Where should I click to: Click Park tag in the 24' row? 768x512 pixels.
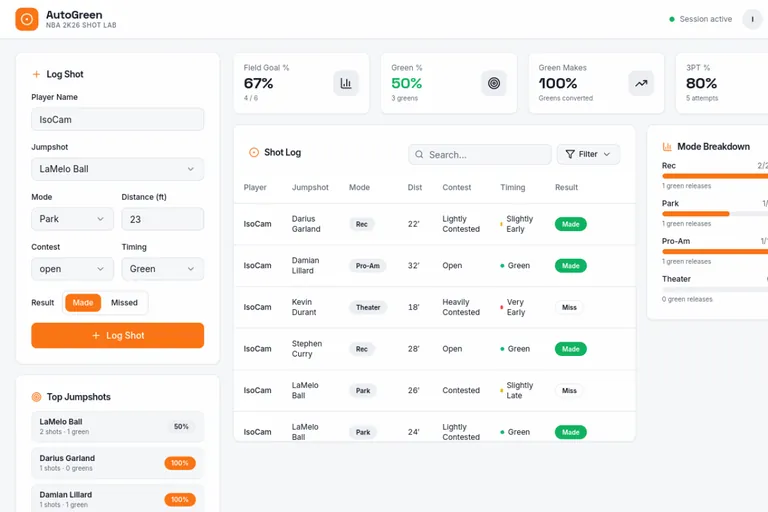pos(363,432)
